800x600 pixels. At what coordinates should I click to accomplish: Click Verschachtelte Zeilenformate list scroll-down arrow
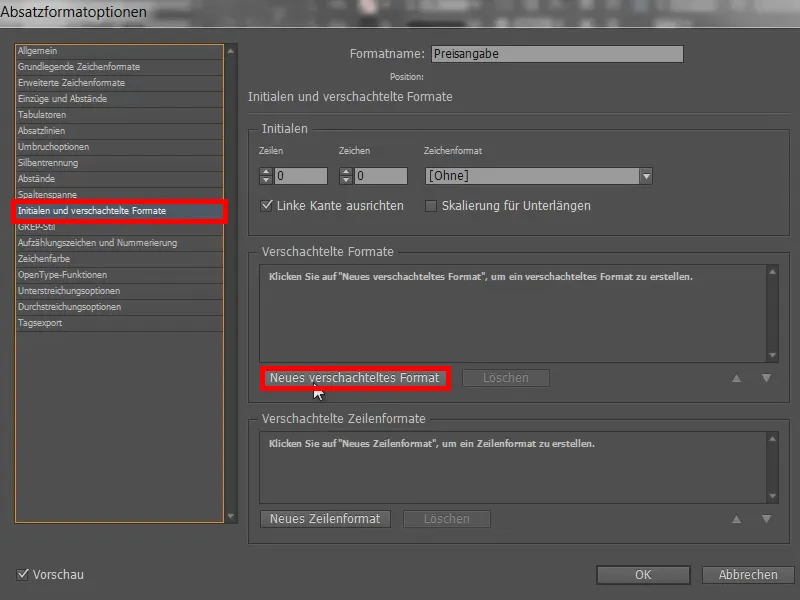click(772, 496)
